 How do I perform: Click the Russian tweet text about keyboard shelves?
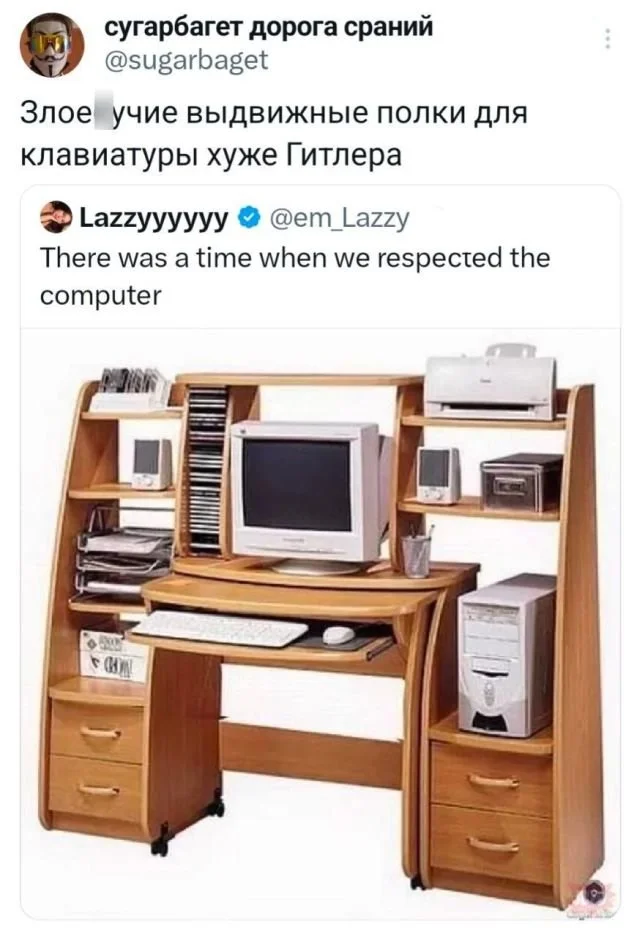point(274,134)
